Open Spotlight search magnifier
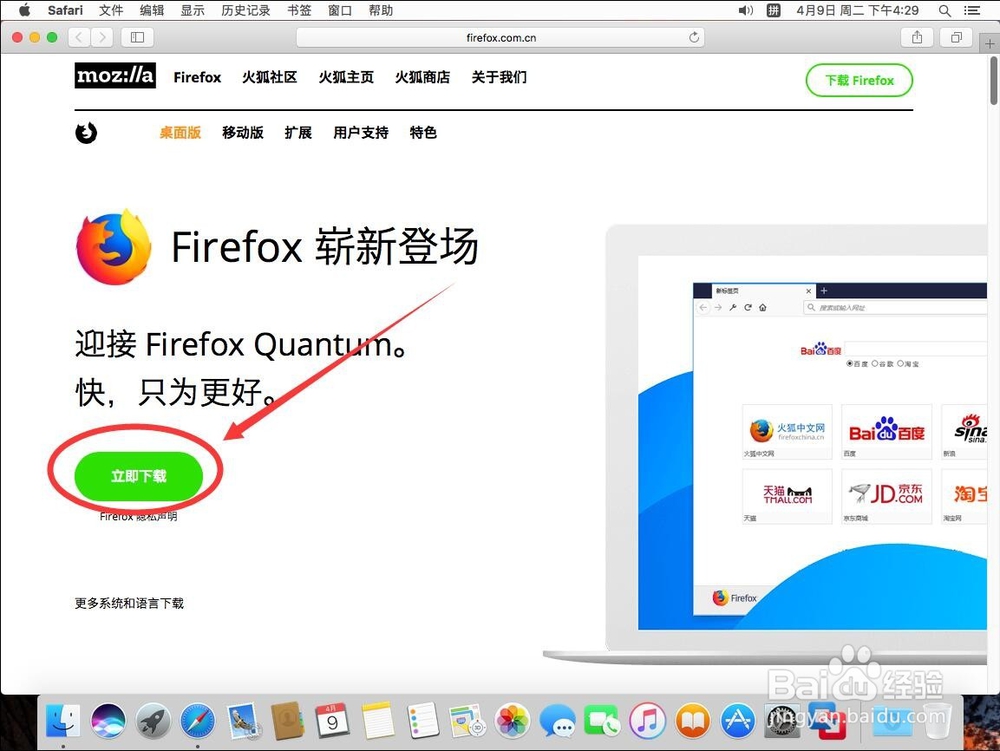The height and width of the screenshot is (751, 1000). 945,10
